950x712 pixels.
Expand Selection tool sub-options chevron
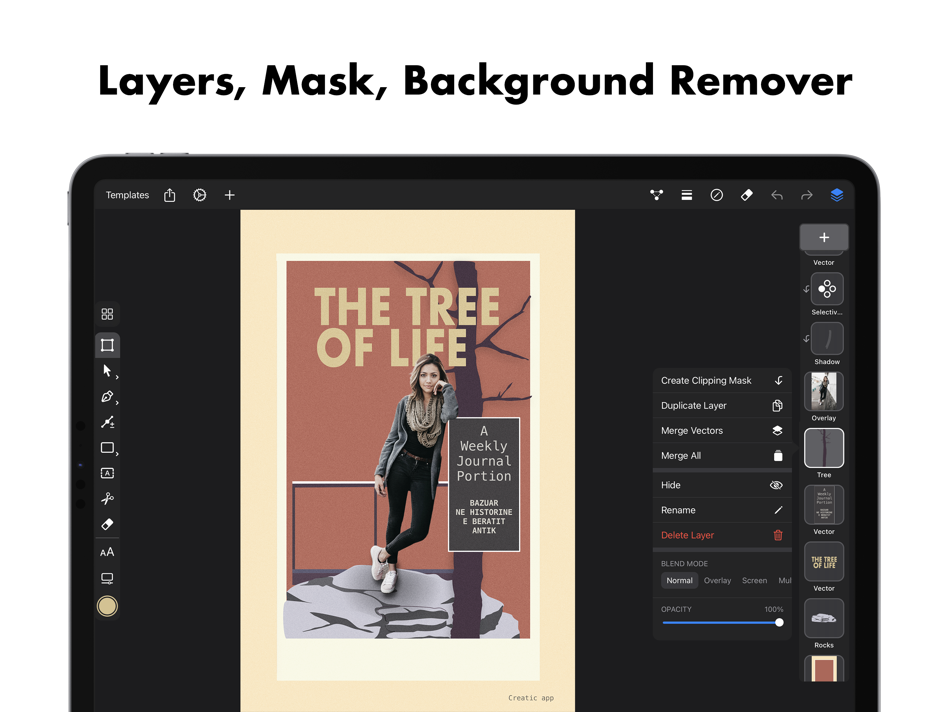point(117,377)
